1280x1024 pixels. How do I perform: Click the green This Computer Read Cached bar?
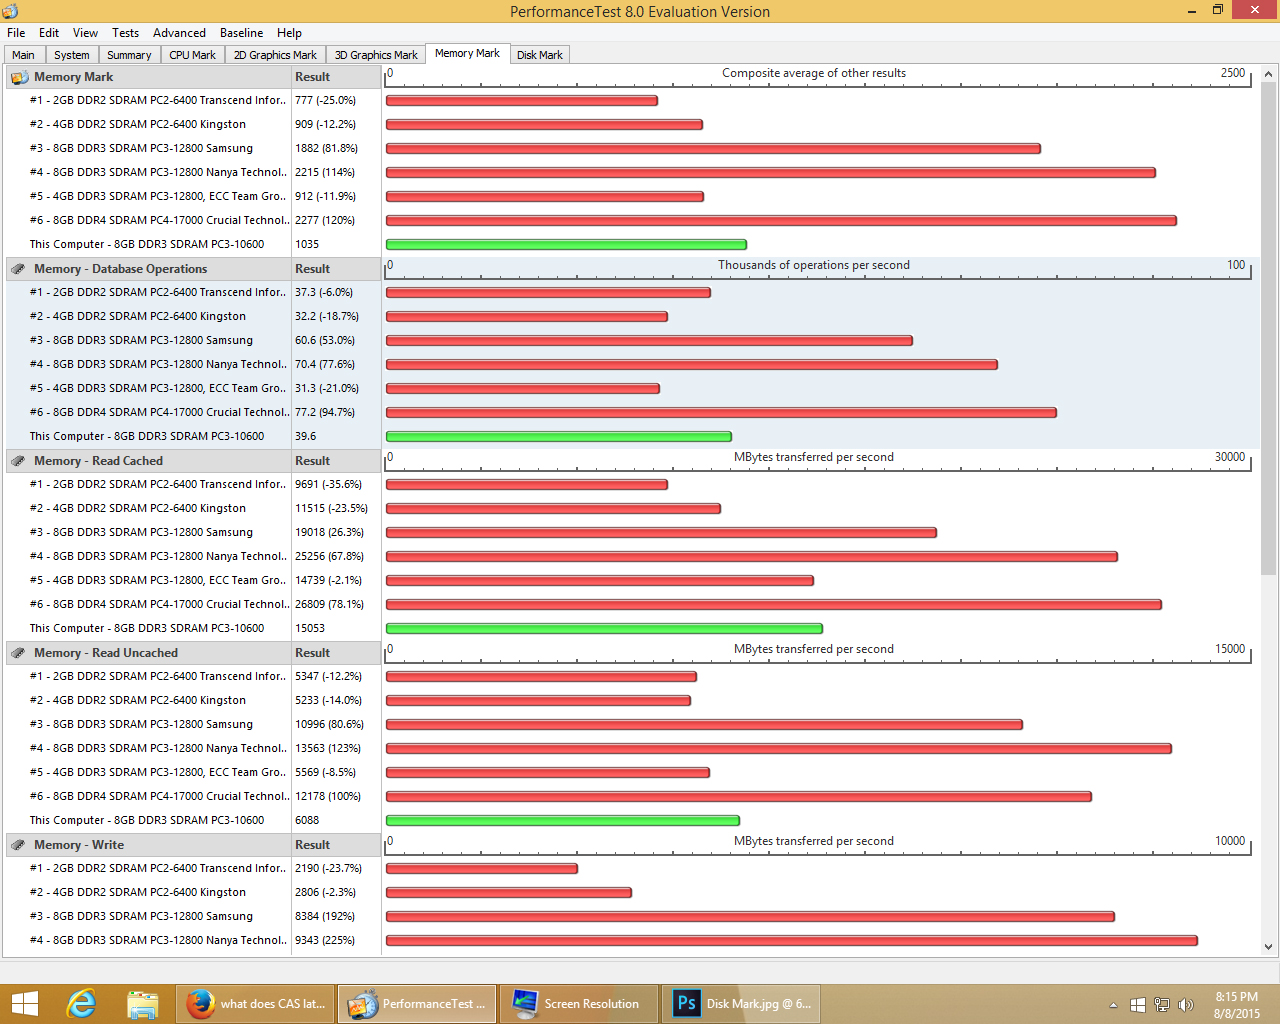604,629
